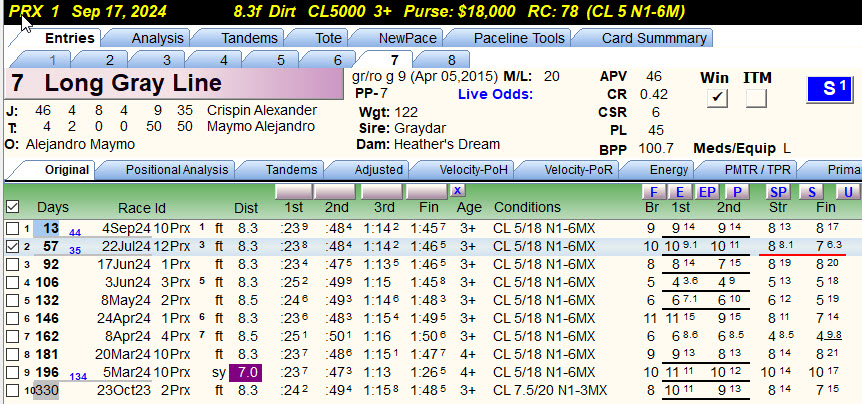Check the paceline 7 checkbox for 8Apr24
862x404 pixels.
pyautogui.click(x=12, y=337)
